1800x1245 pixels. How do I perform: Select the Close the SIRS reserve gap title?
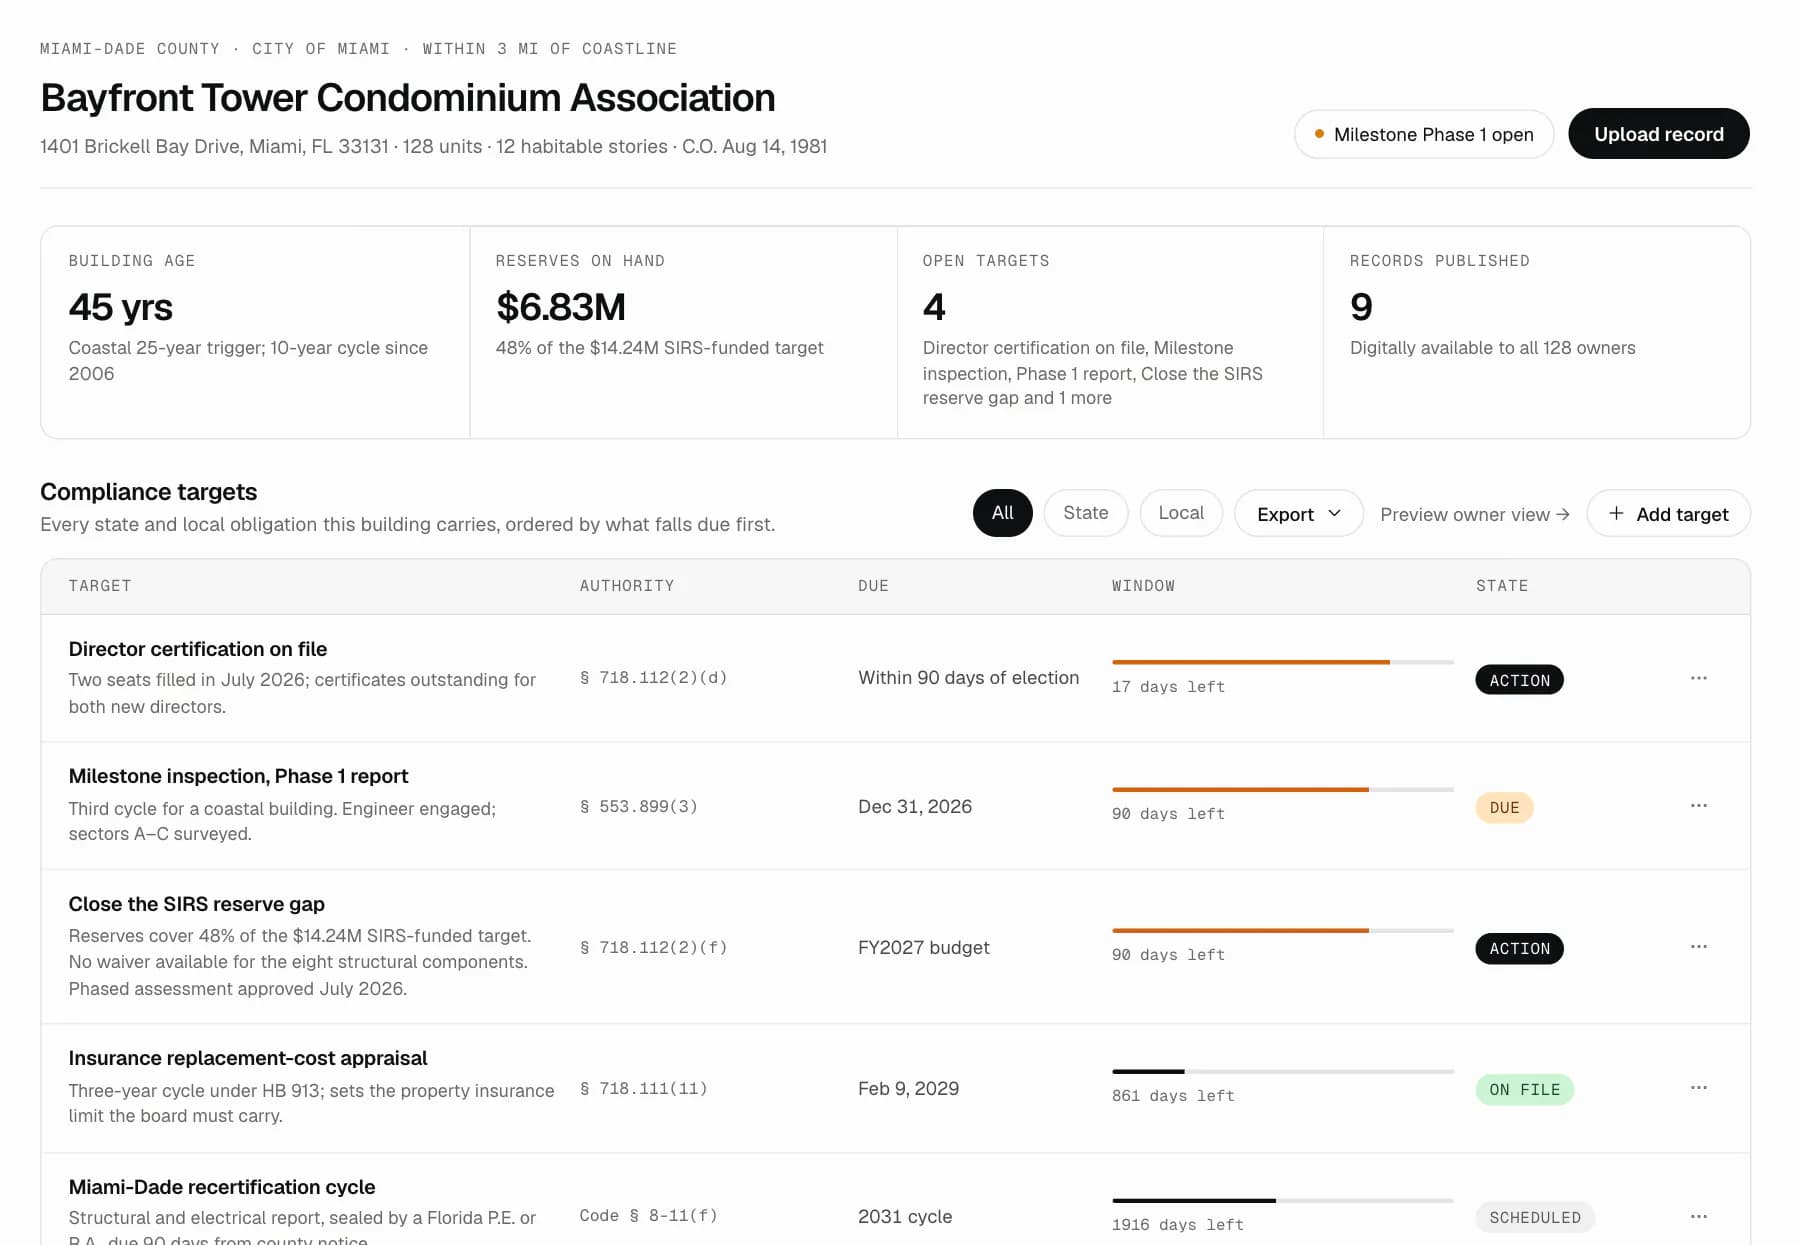click(x=196, y=904)
